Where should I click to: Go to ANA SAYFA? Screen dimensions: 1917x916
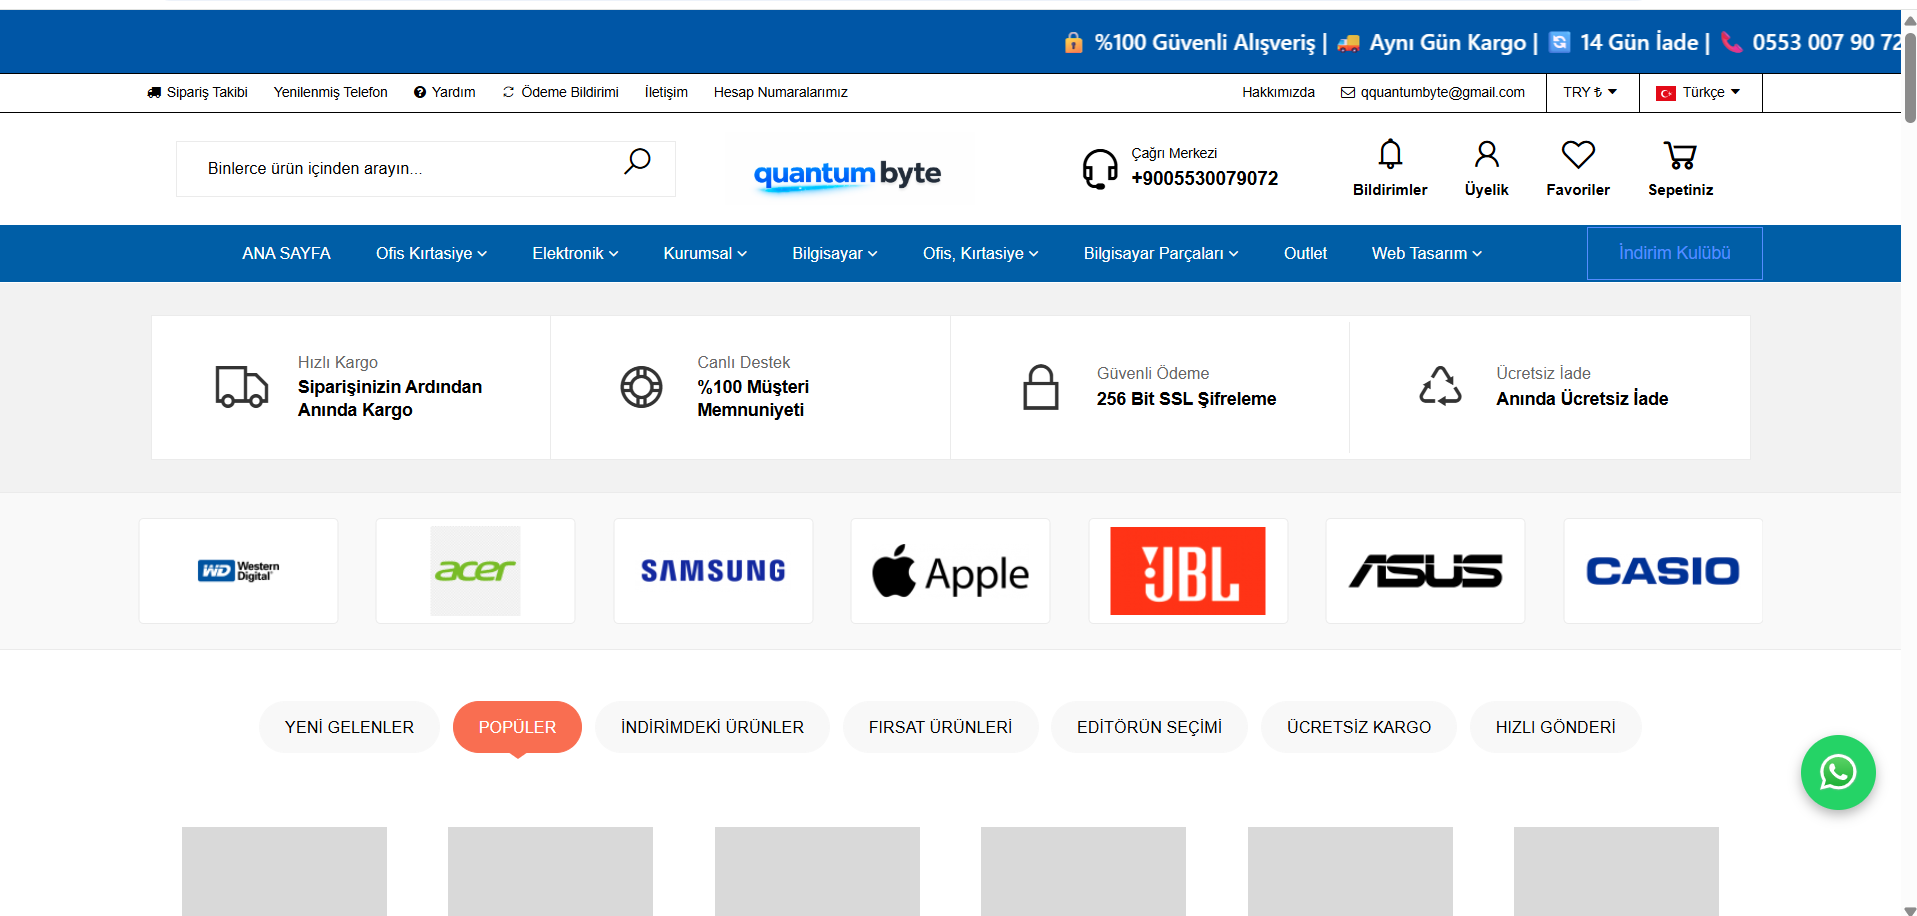(x=286, y=253)
